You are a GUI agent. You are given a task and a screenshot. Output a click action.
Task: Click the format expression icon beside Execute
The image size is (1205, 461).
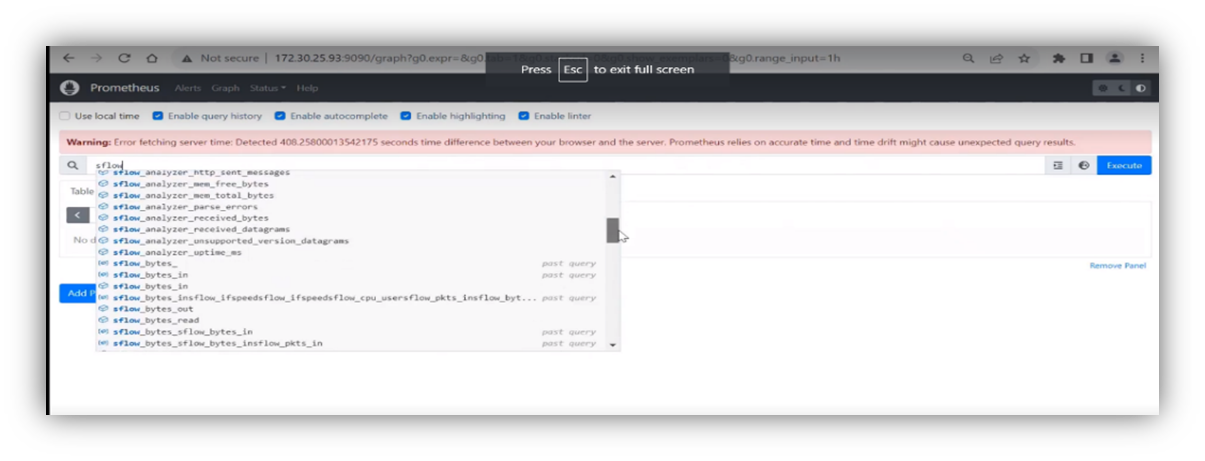coord(1058,166)
